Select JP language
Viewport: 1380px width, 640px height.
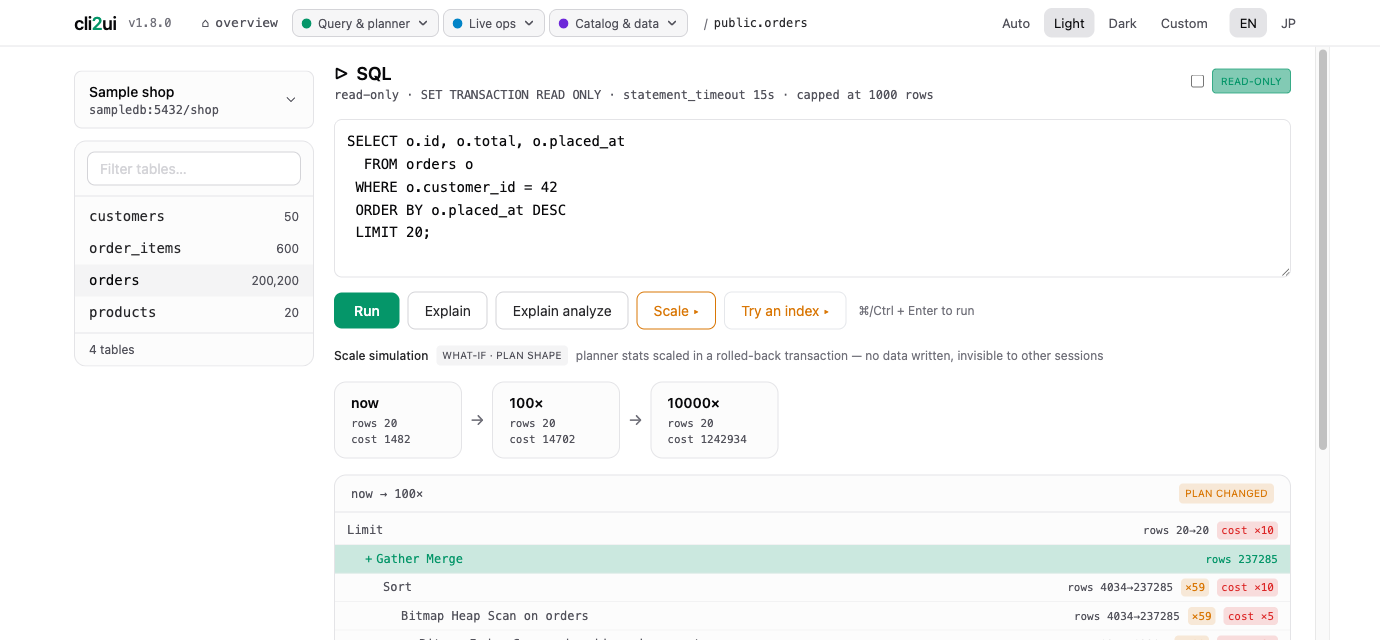pos(1289,23)
